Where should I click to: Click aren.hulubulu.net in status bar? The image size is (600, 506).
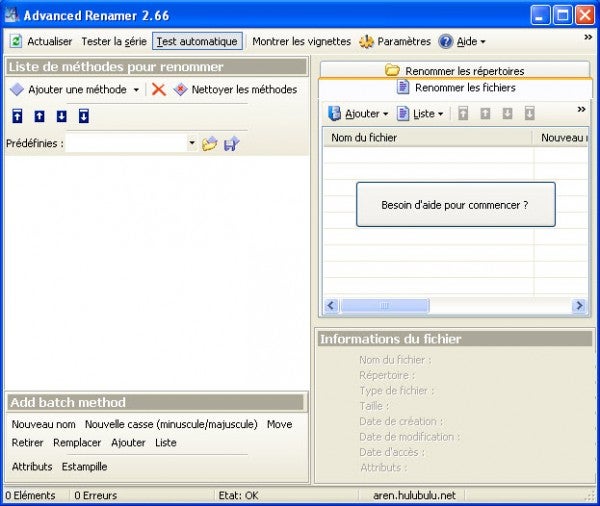[x=414, y=495]
